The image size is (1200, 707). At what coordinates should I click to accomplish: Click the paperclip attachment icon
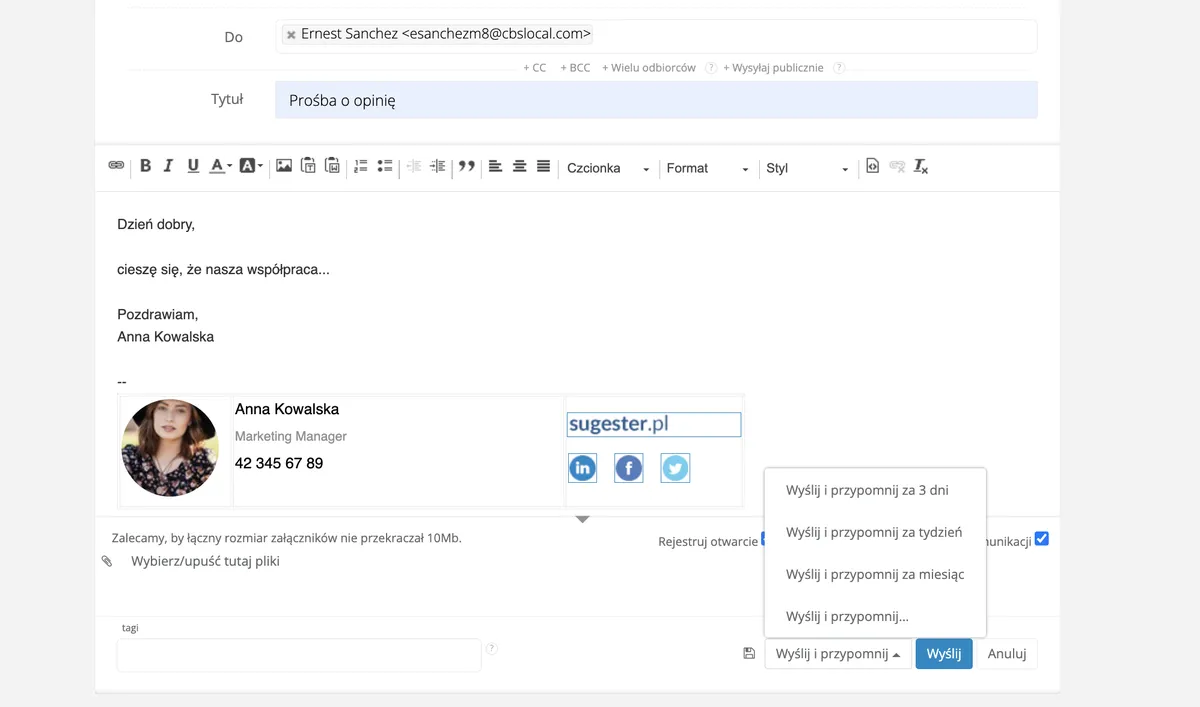point(107,562)
